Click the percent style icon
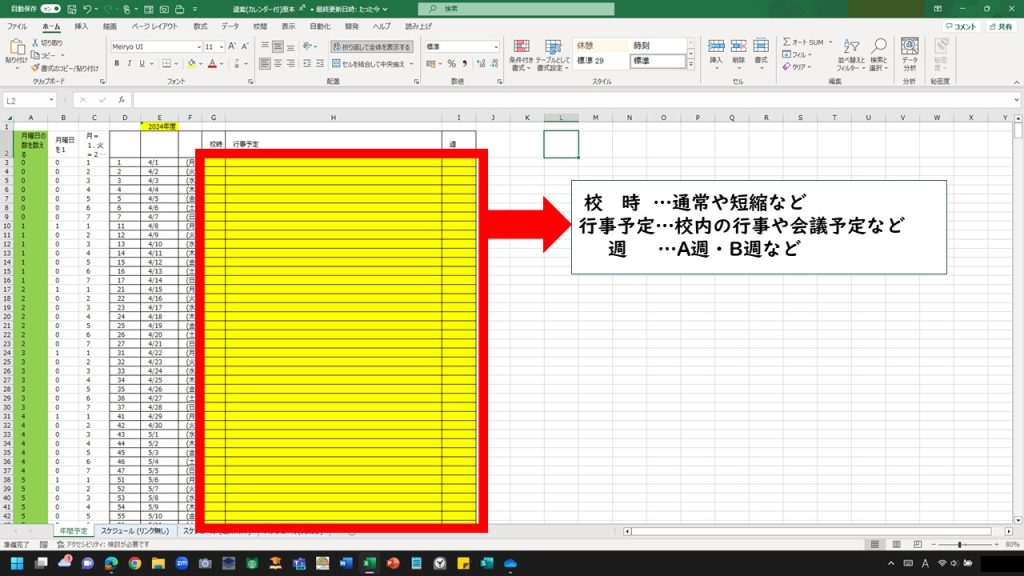This screenshot has height=576, width=1024. pos(449,63)
